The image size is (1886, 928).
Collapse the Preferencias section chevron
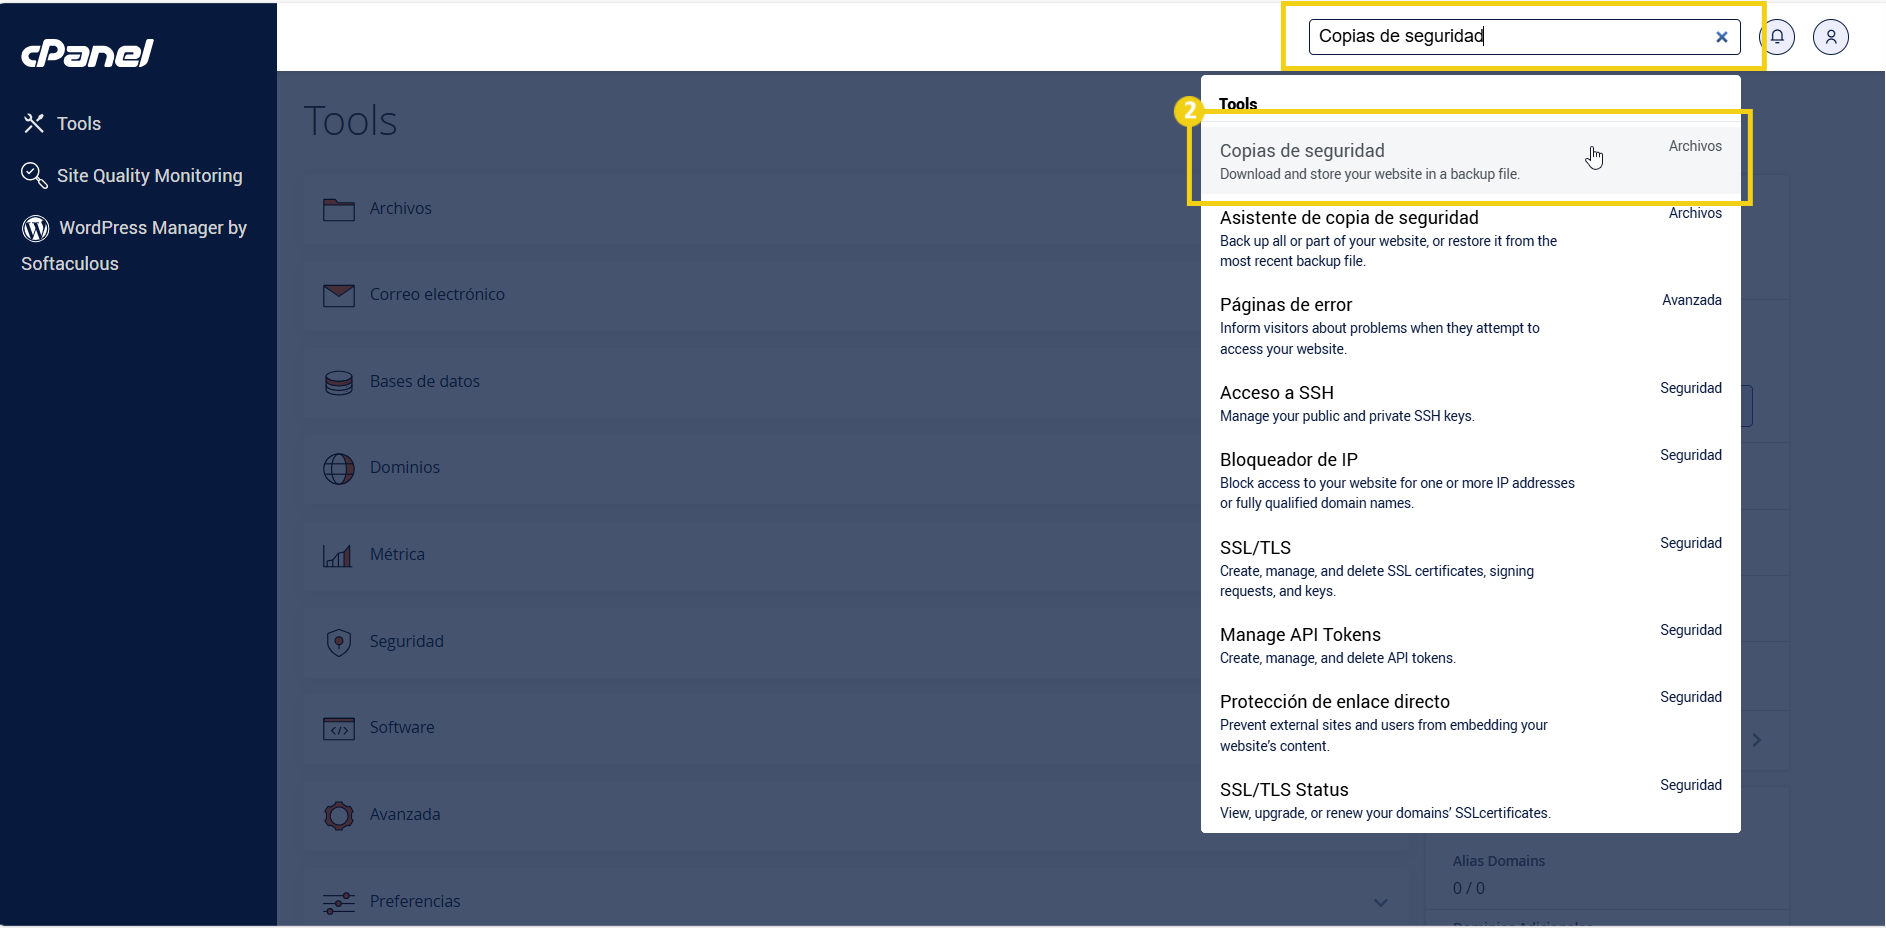[1381, 901]
